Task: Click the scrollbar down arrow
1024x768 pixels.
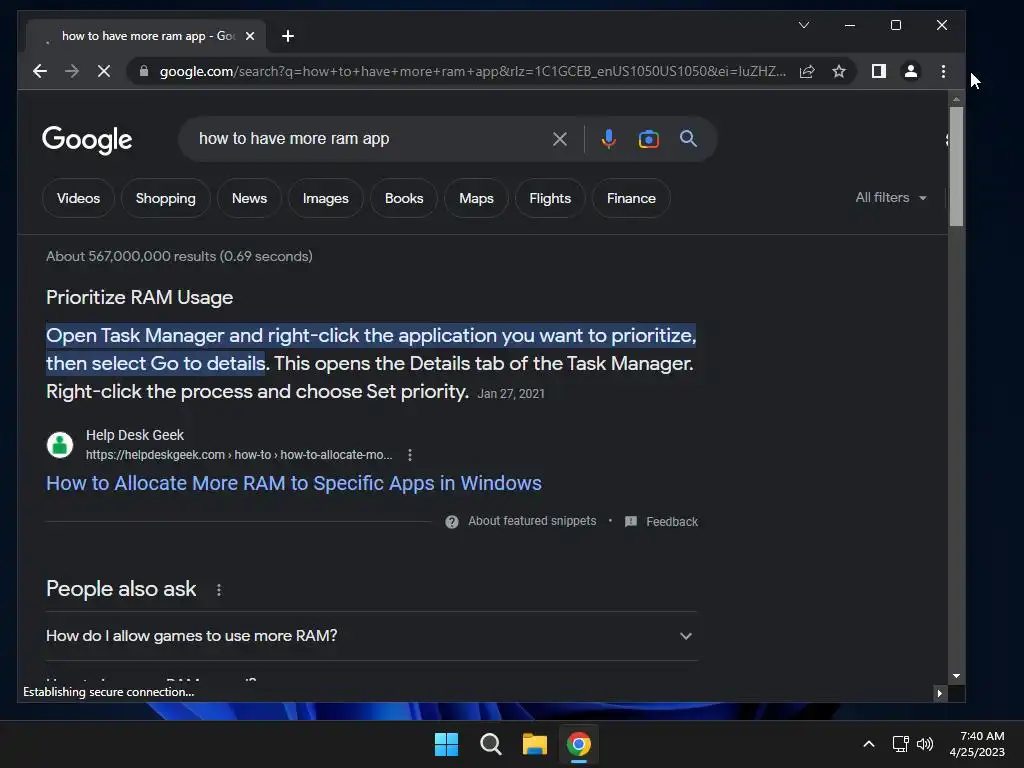Action: coord(956,676)
